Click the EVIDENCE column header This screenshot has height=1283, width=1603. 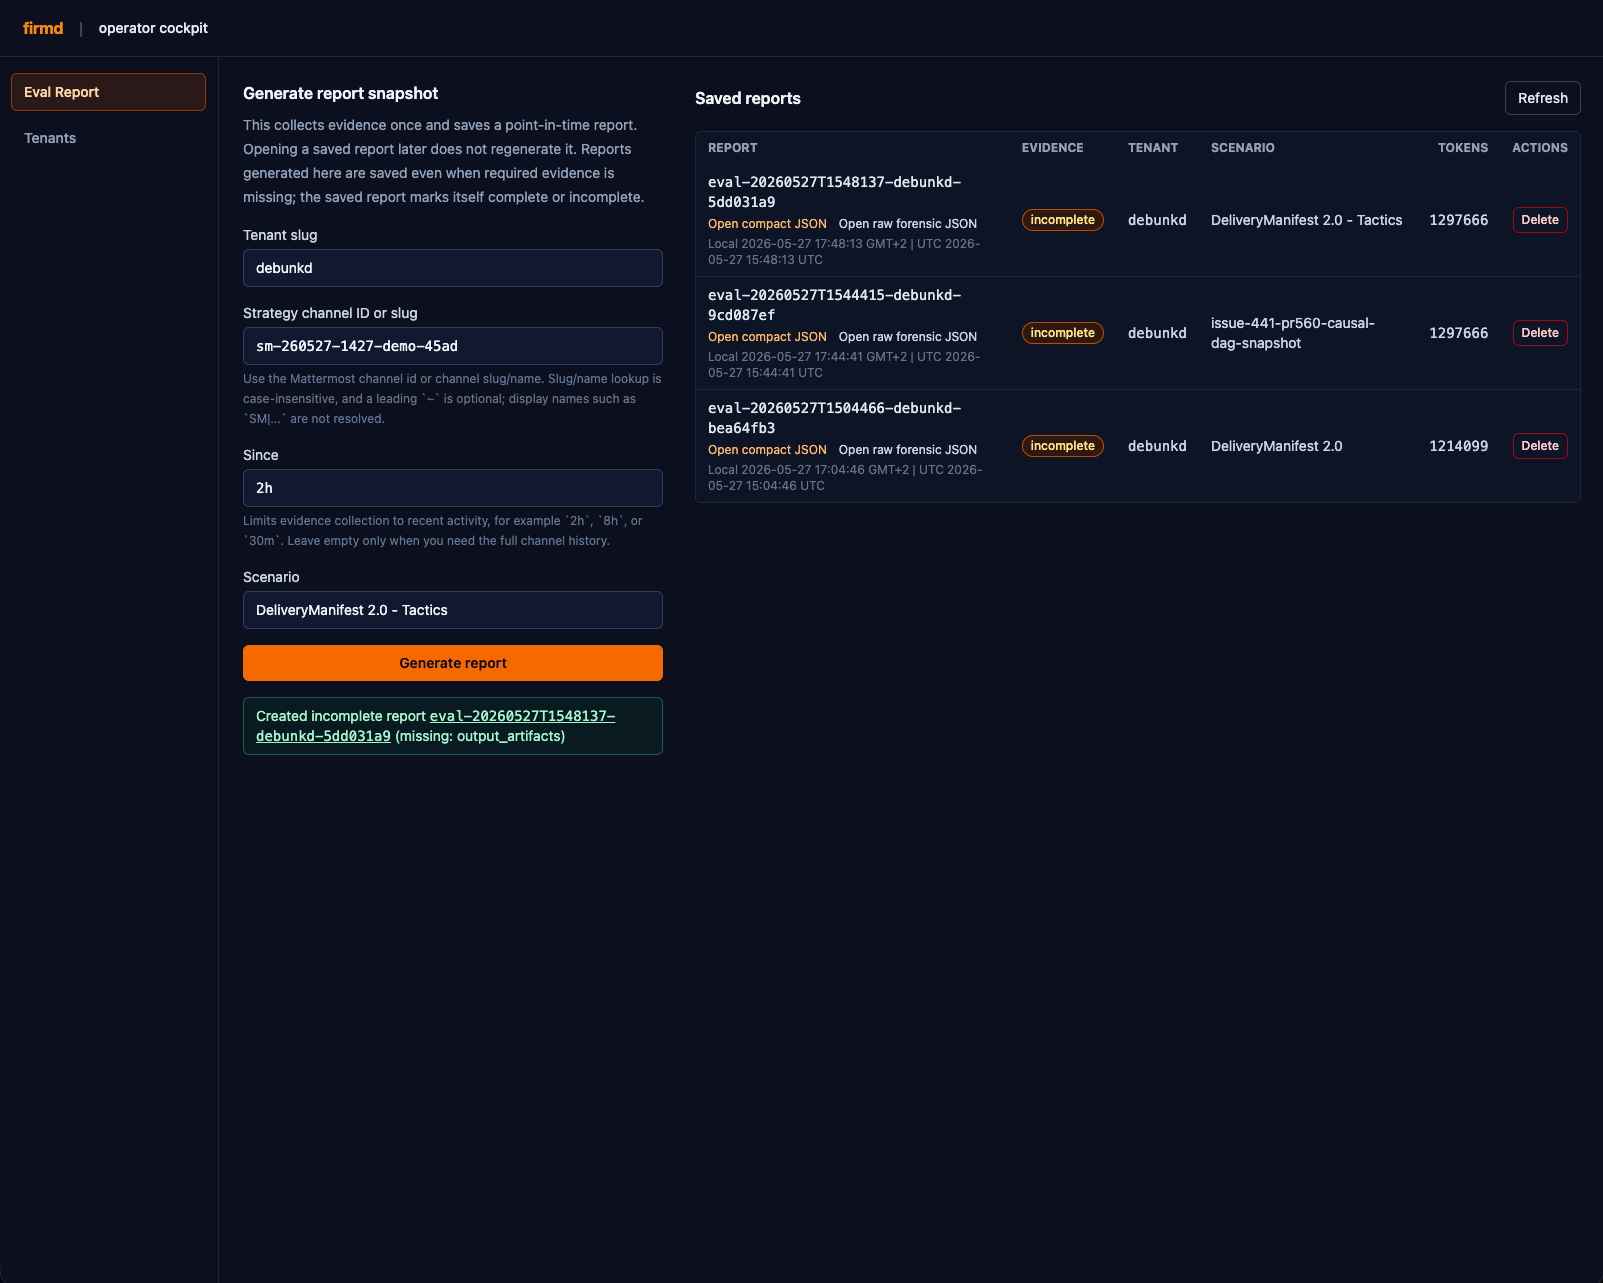point(1052,148)
